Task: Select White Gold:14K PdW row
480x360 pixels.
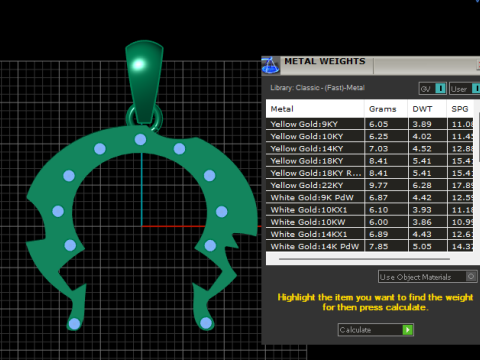Action: coord(369,246)
